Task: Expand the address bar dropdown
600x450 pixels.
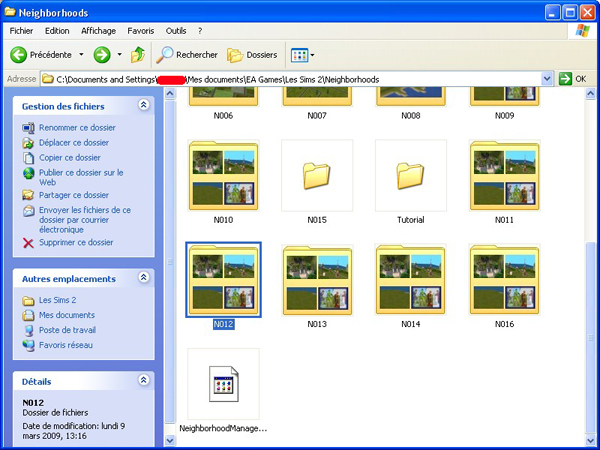Action: [547, 79]
